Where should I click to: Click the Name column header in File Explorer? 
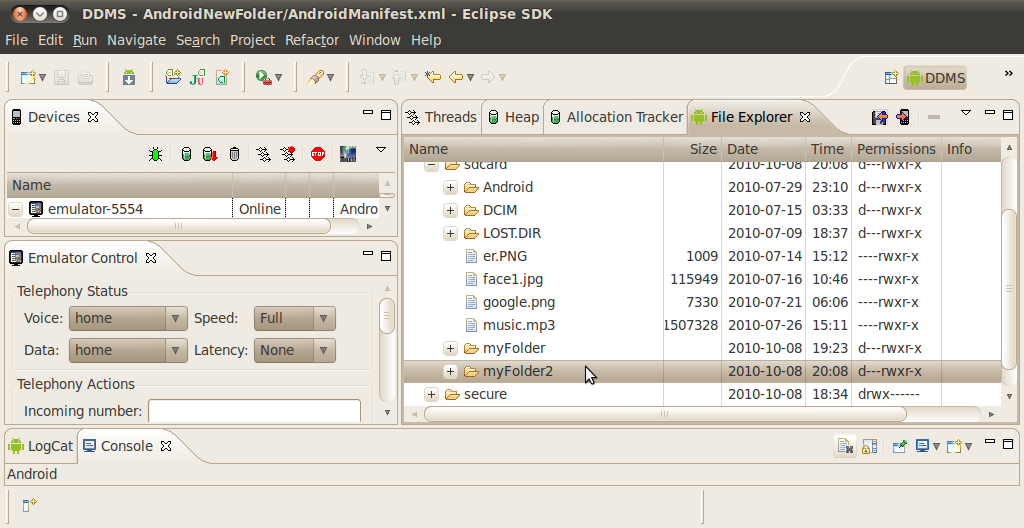click(x=534, y=150)
